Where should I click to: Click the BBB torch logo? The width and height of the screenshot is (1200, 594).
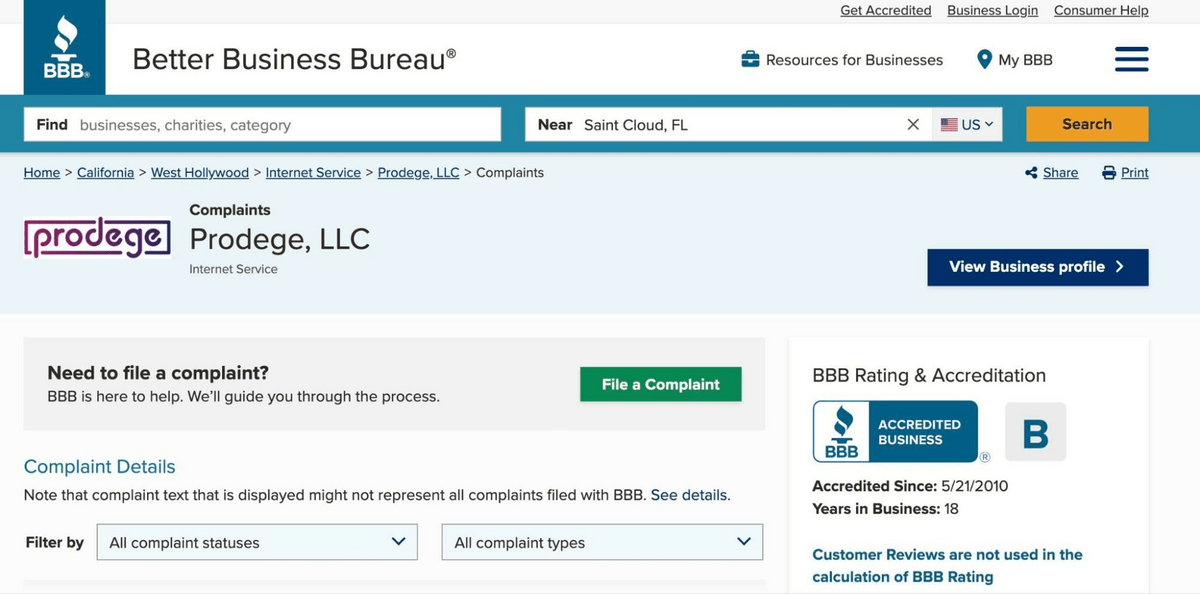[x=65, y=47]
